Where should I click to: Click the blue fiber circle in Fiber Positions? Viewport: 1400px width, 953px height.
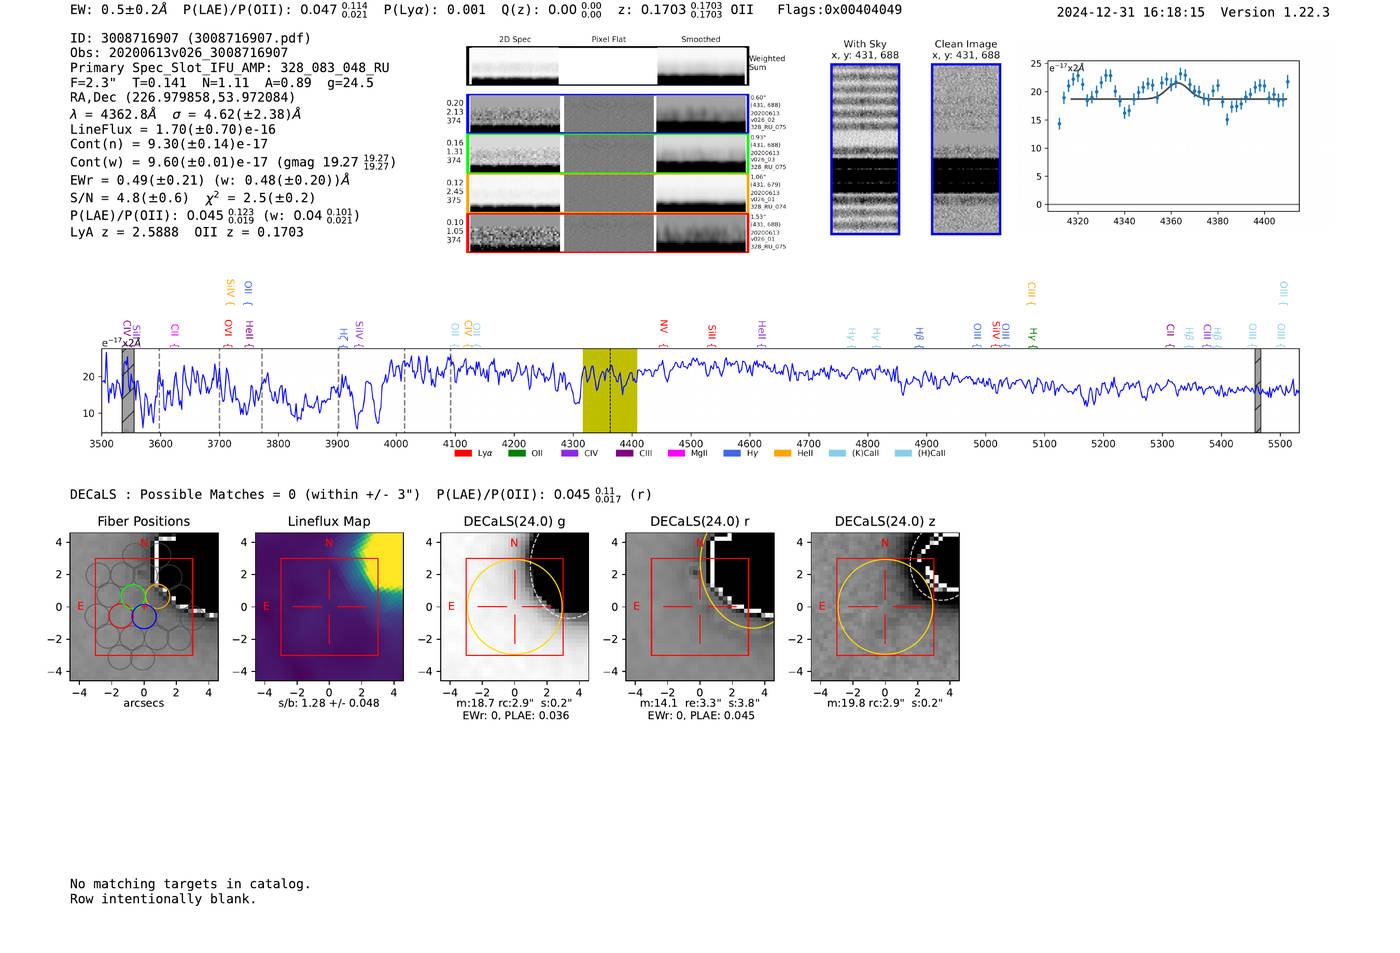[x=144, y=616]
